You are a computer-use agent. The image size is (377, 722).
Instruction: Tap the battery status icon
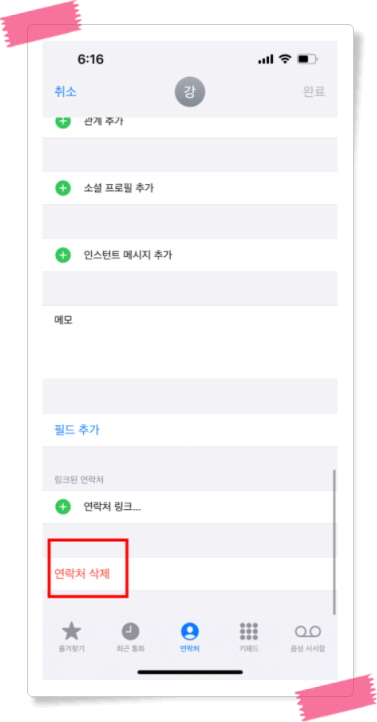coord(307,59)
